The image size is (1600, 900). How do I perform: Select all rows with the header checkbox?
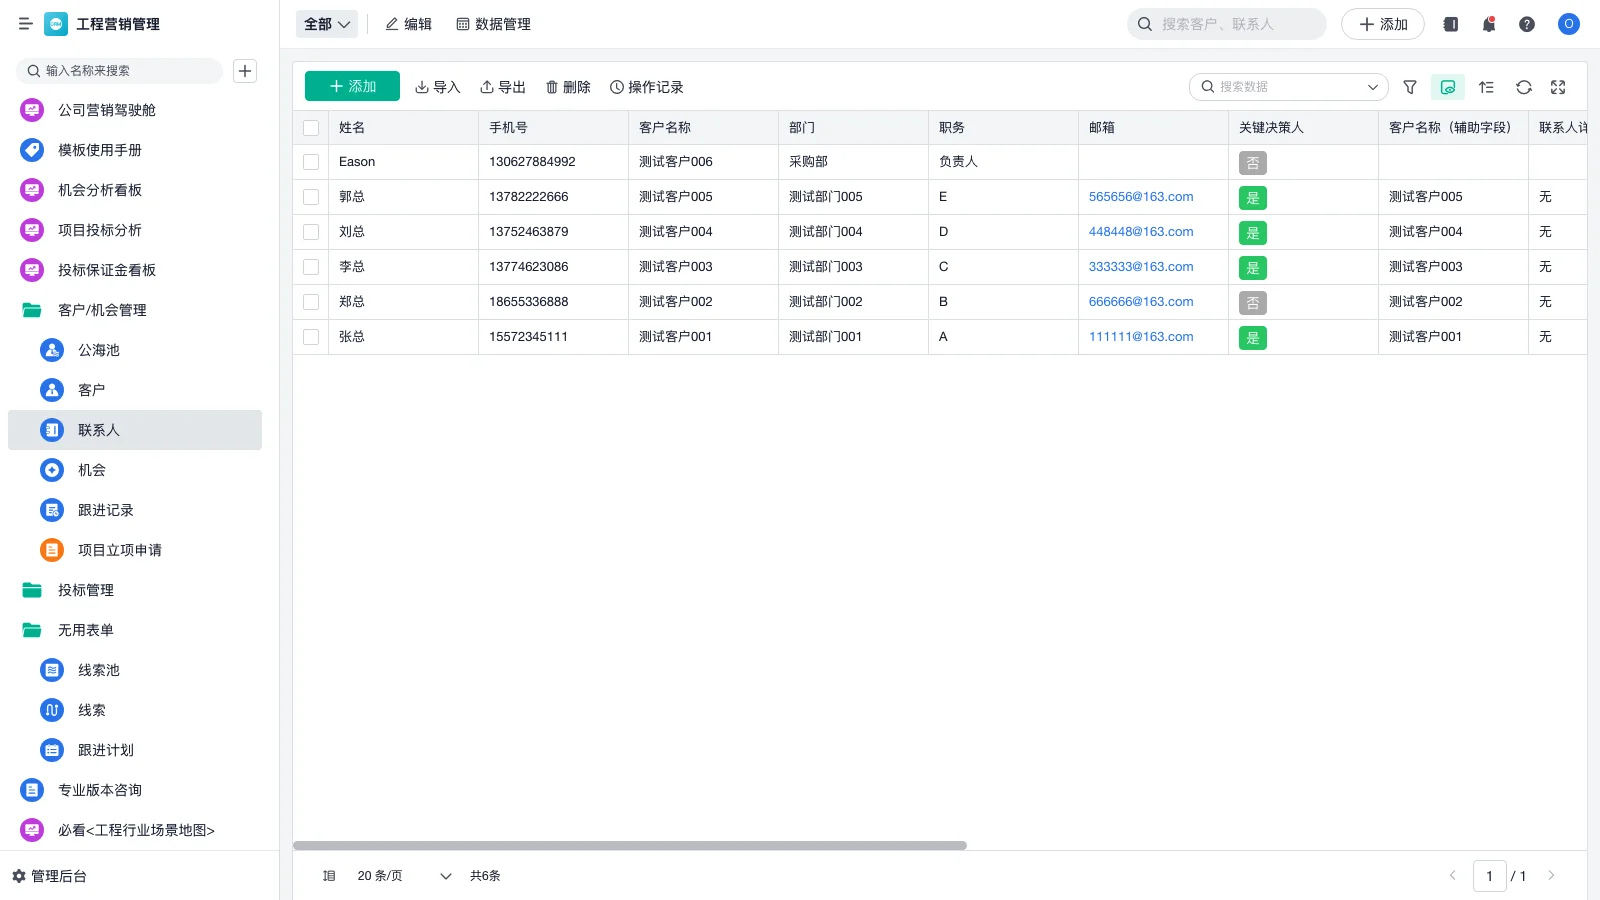click(311, 127)
